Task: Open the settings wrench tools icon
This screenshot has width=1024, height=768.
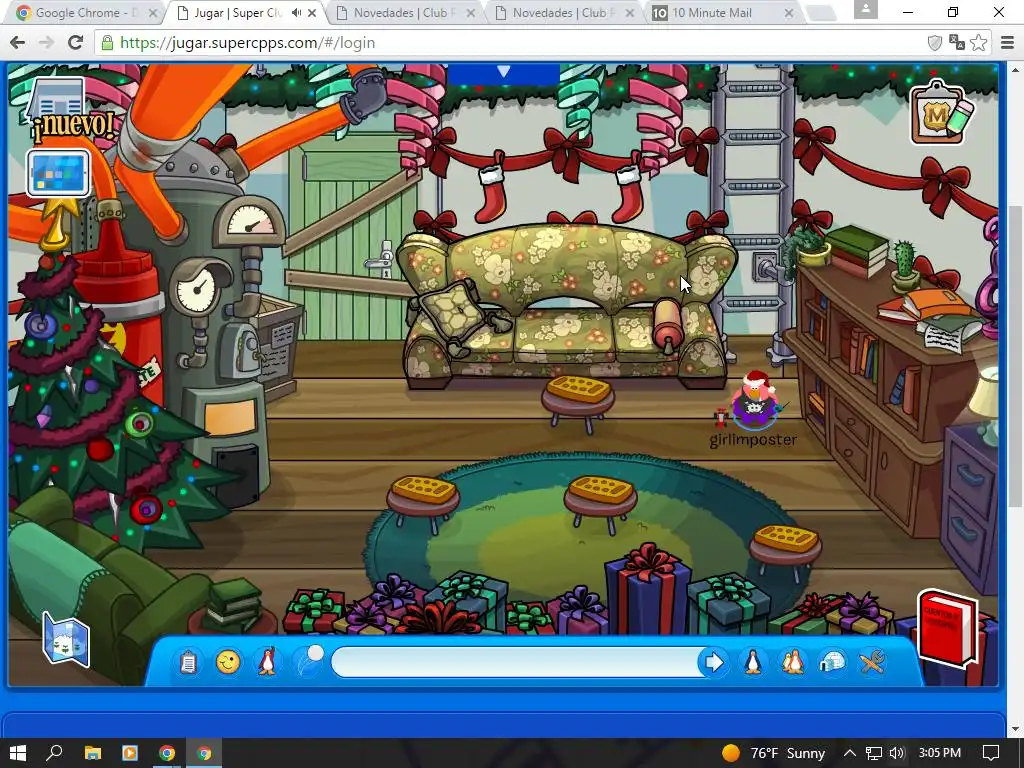Action: (872, 662)
